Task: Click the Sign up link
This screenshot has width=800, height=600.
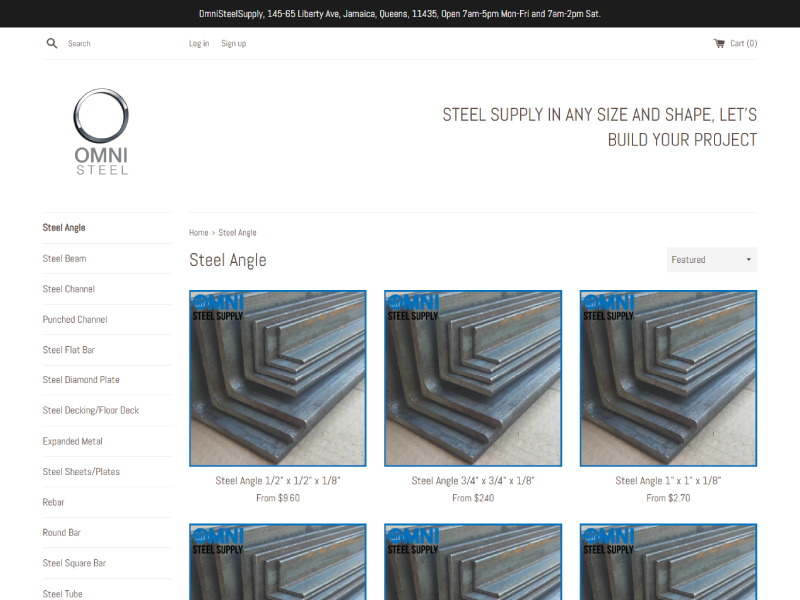Action: click(x=233, y=43)
